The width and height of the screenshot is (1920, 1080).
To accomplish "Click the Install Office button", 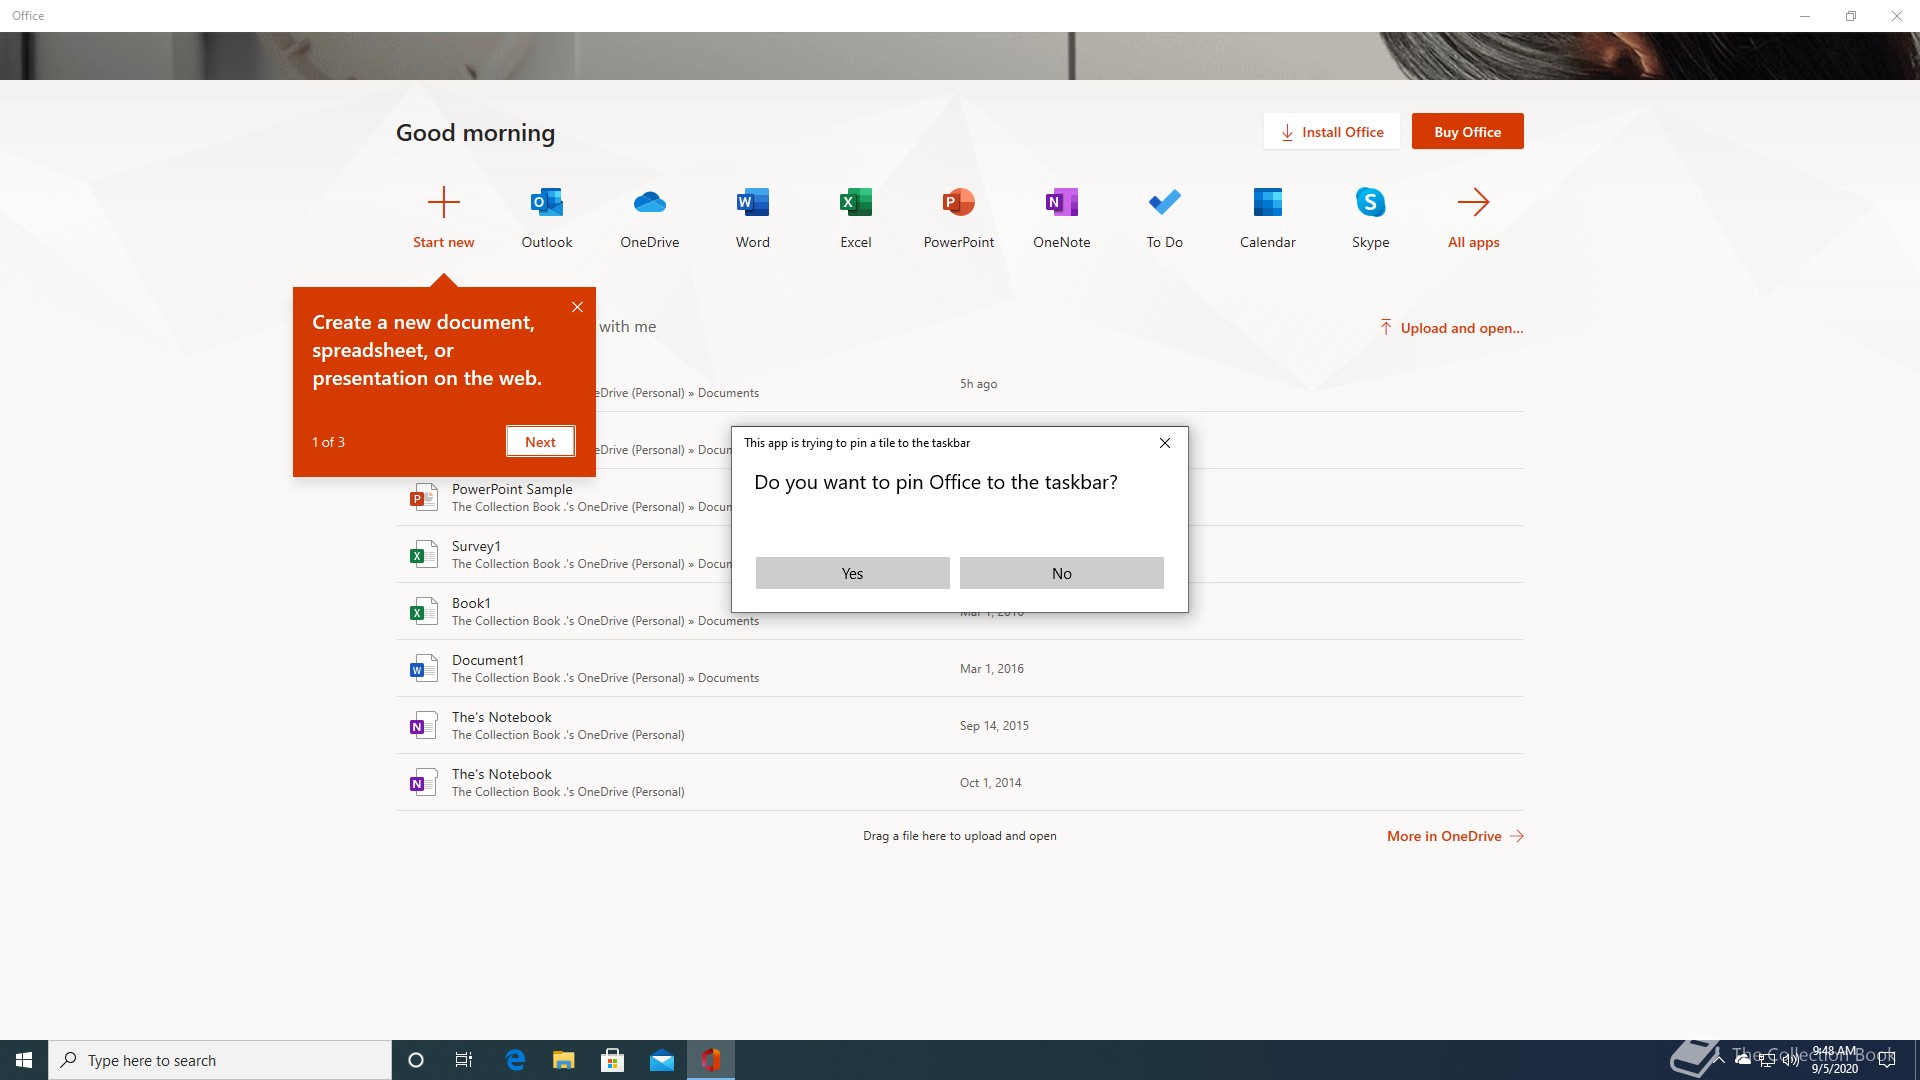I will (x=1332, y=131).
